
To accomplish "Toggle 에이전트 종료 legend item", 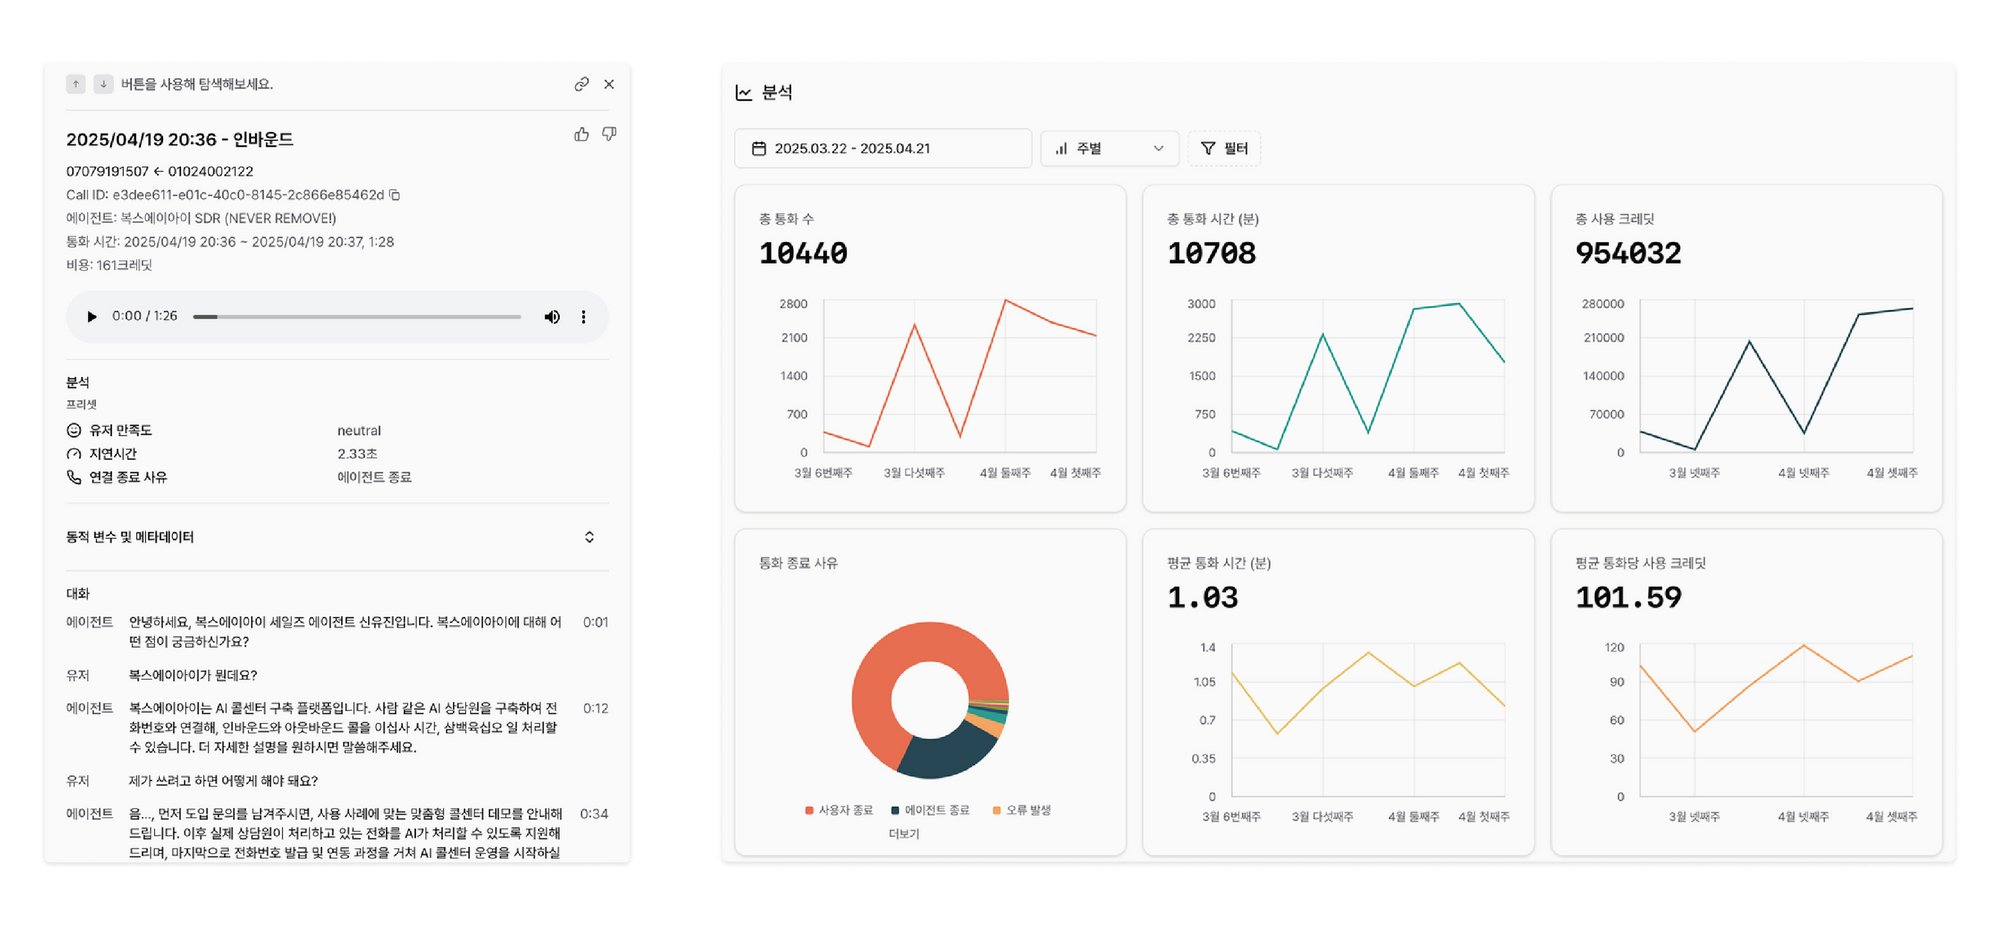I will tap(930, 810).
